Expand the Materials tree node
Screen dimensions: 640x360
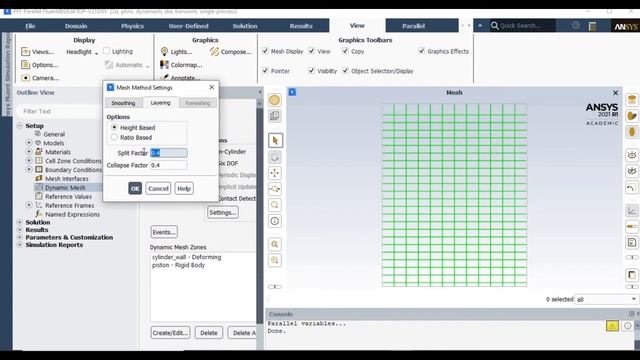(29, 152)
